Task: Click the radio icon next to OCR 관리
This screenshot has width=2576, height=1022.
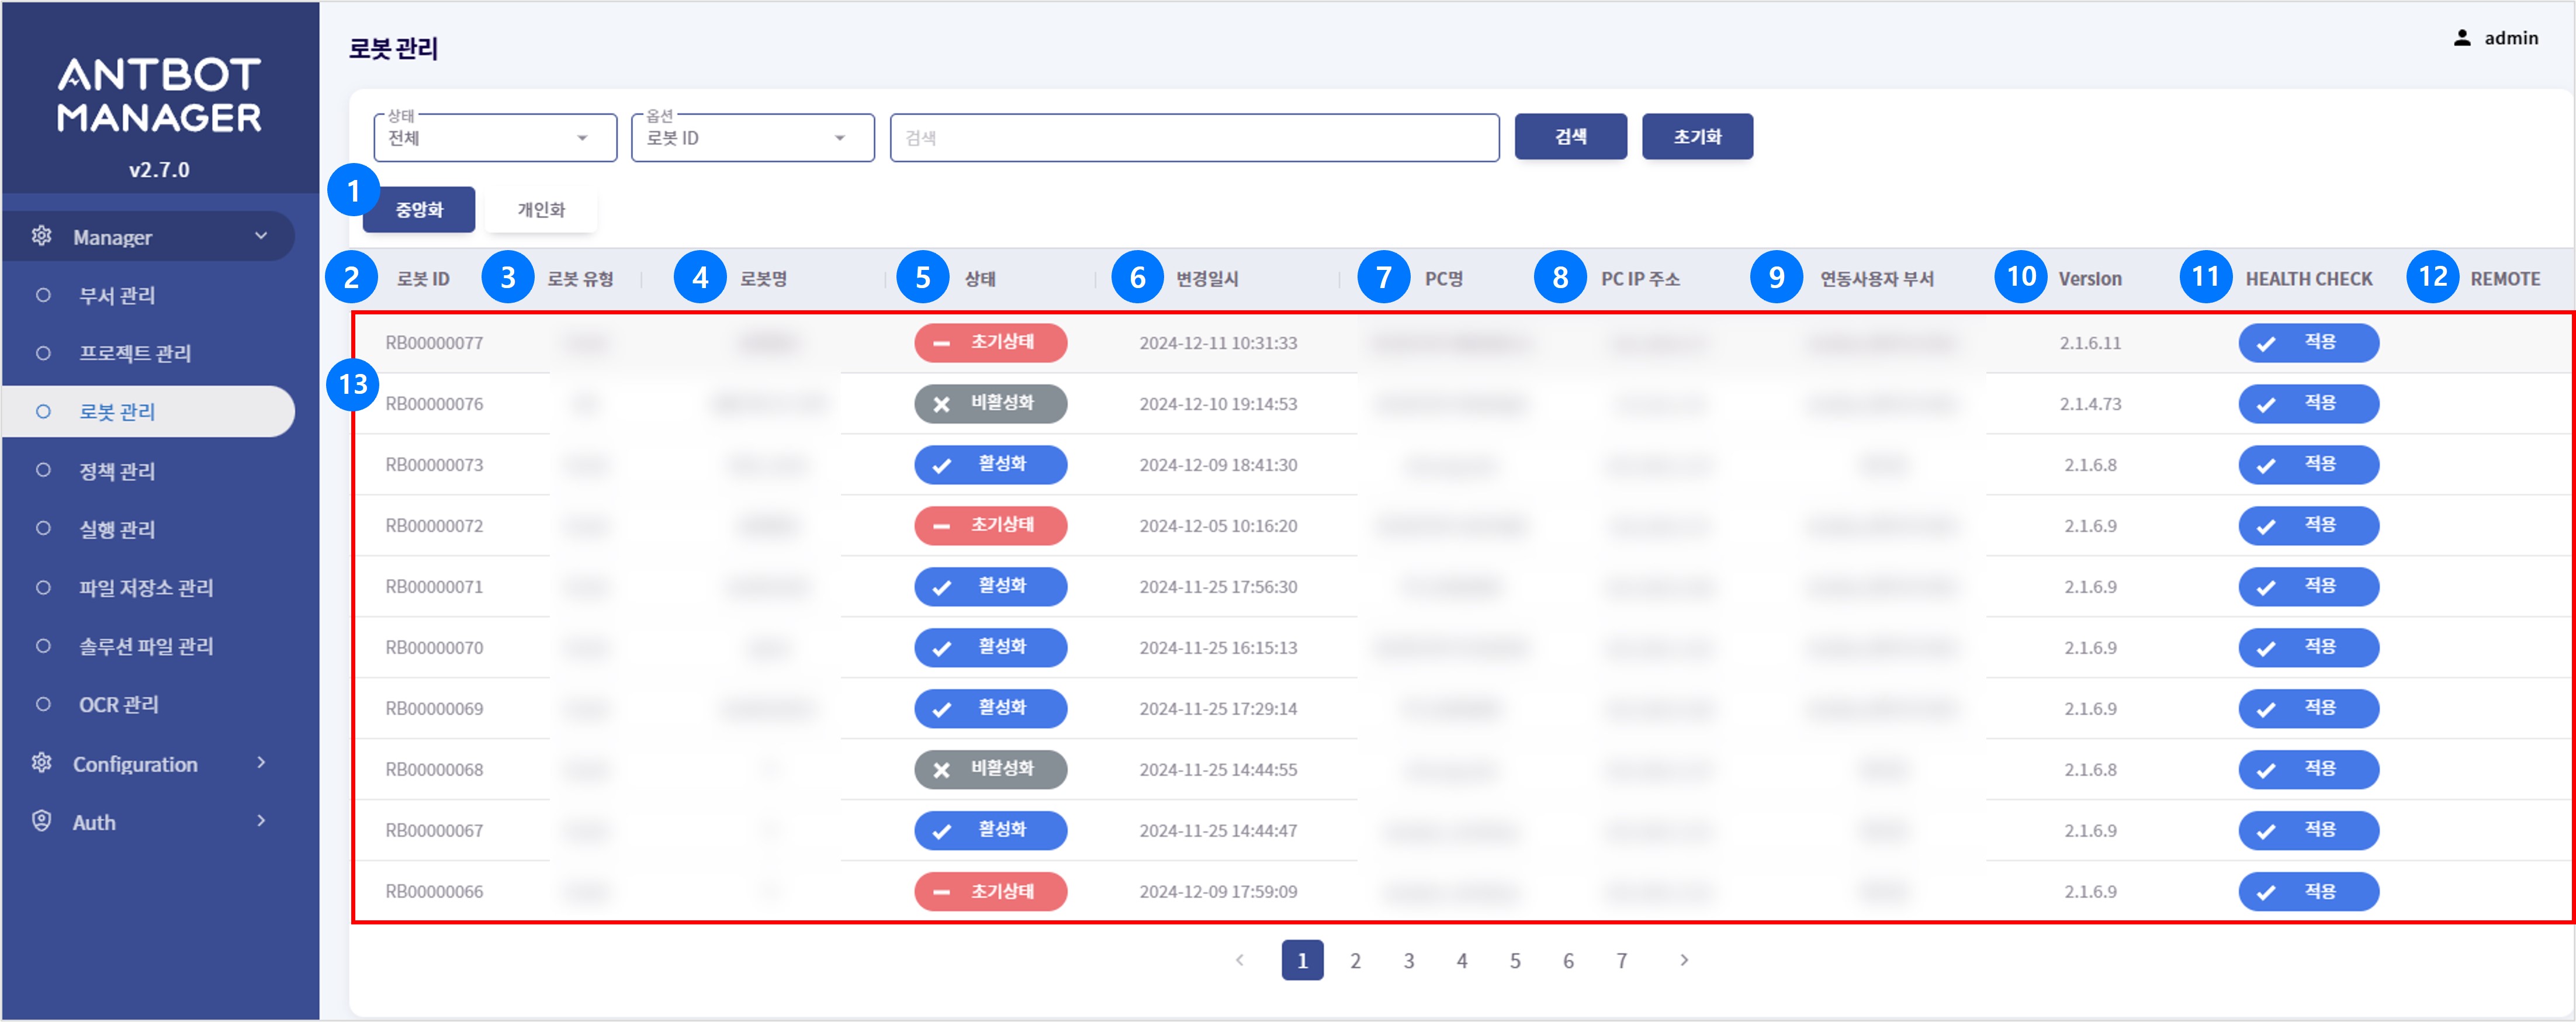Action: point(41,704)
